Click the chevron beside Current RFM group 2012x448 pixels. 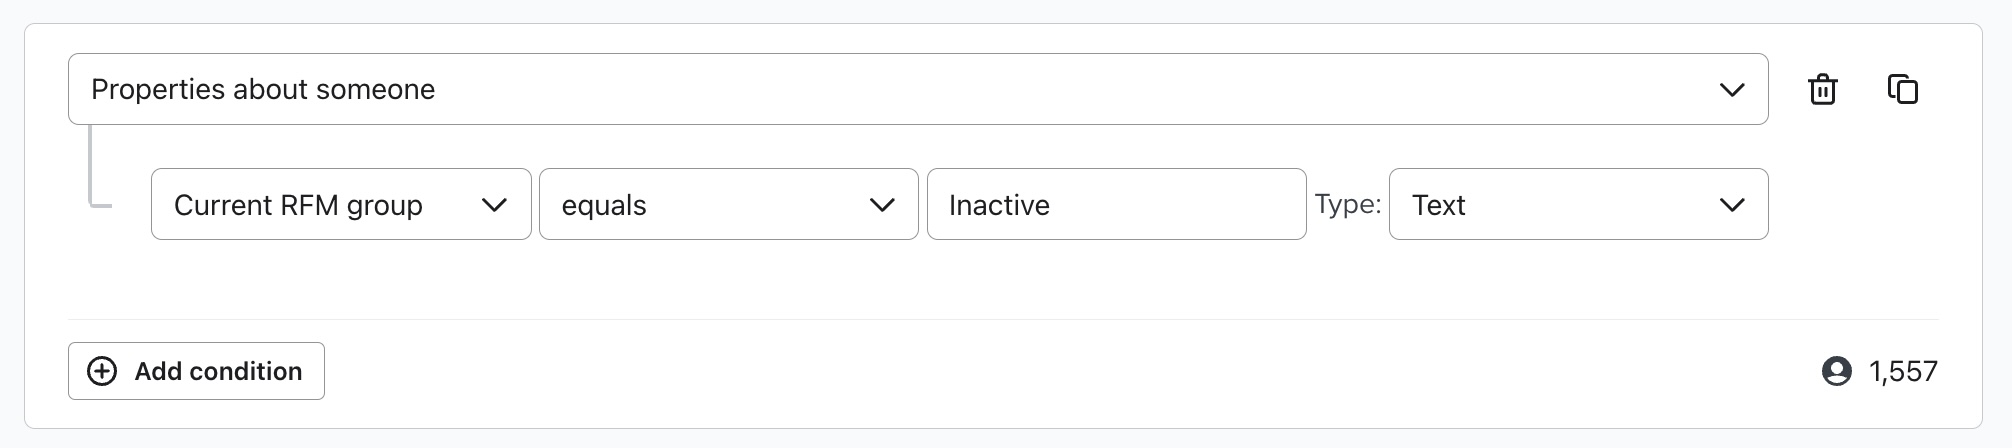click(x=494, y=205)
